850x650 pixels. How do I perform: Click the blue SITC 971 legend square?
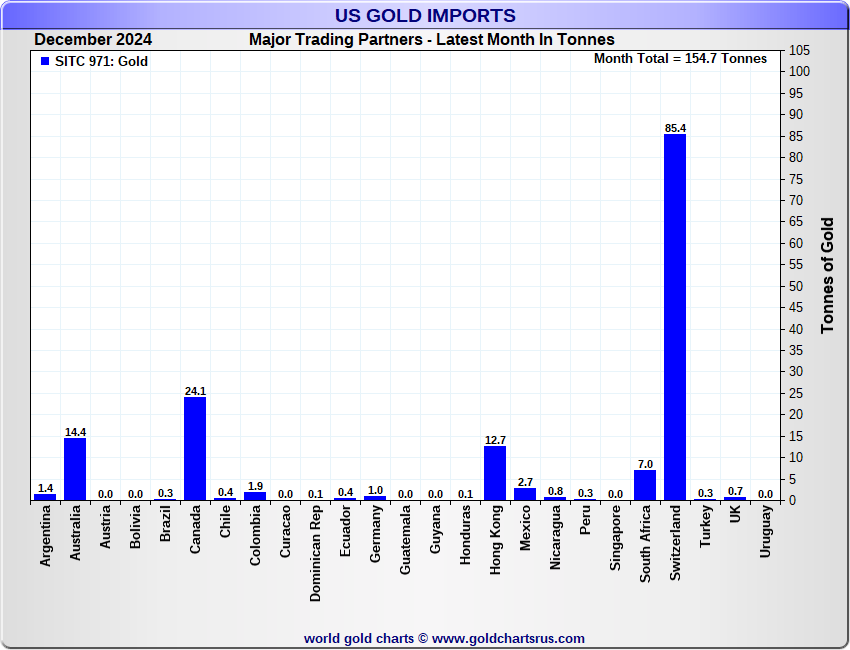coord(45,62)
